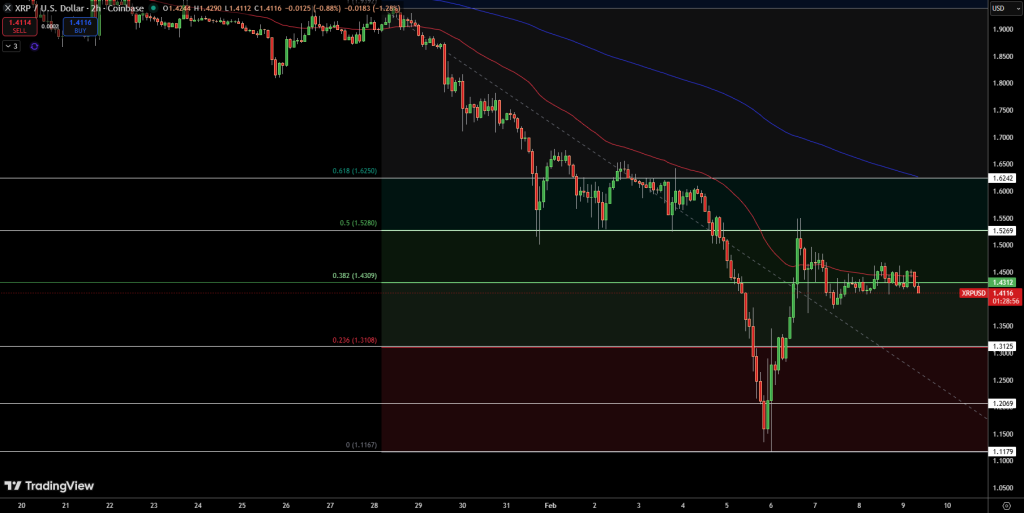This screenshot has width=1024, height=513.
Task: Select the 0 (1.1167) Fibonacci label
Action: click(x=361, y=445)
